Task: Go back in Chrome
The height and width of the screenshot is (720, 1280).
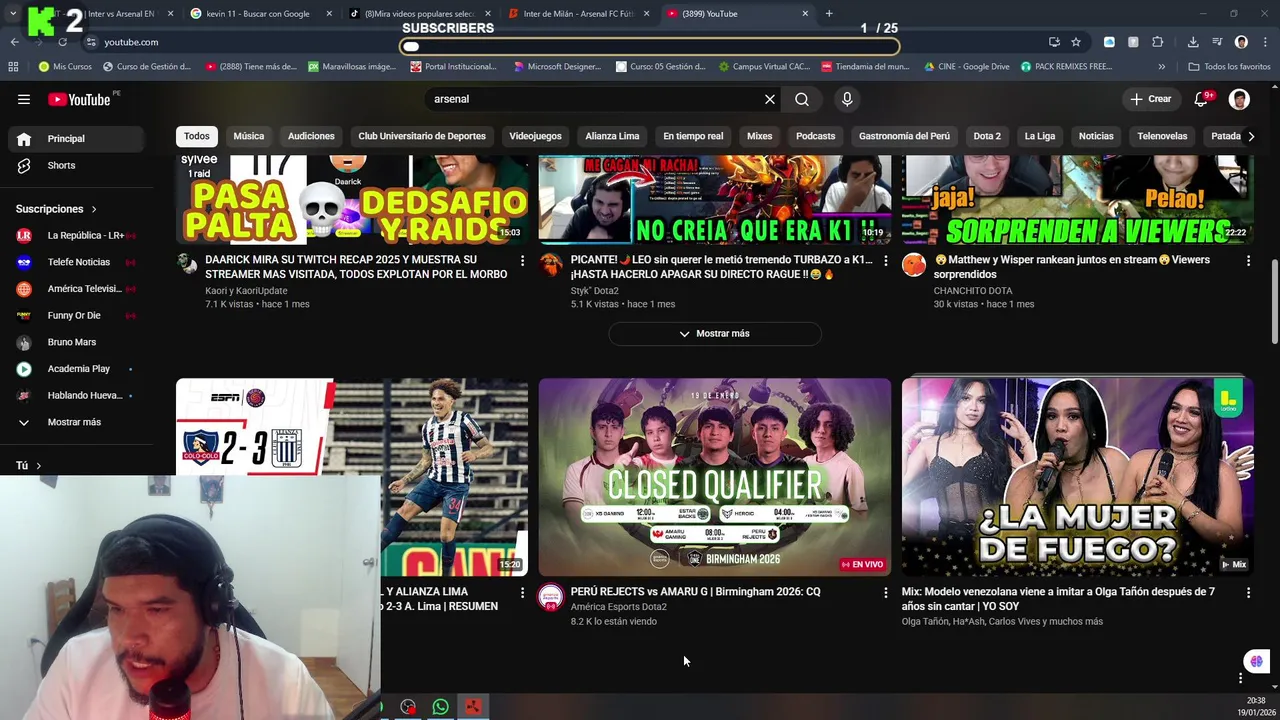Action: pyautogui.click(x=14, y=42)
